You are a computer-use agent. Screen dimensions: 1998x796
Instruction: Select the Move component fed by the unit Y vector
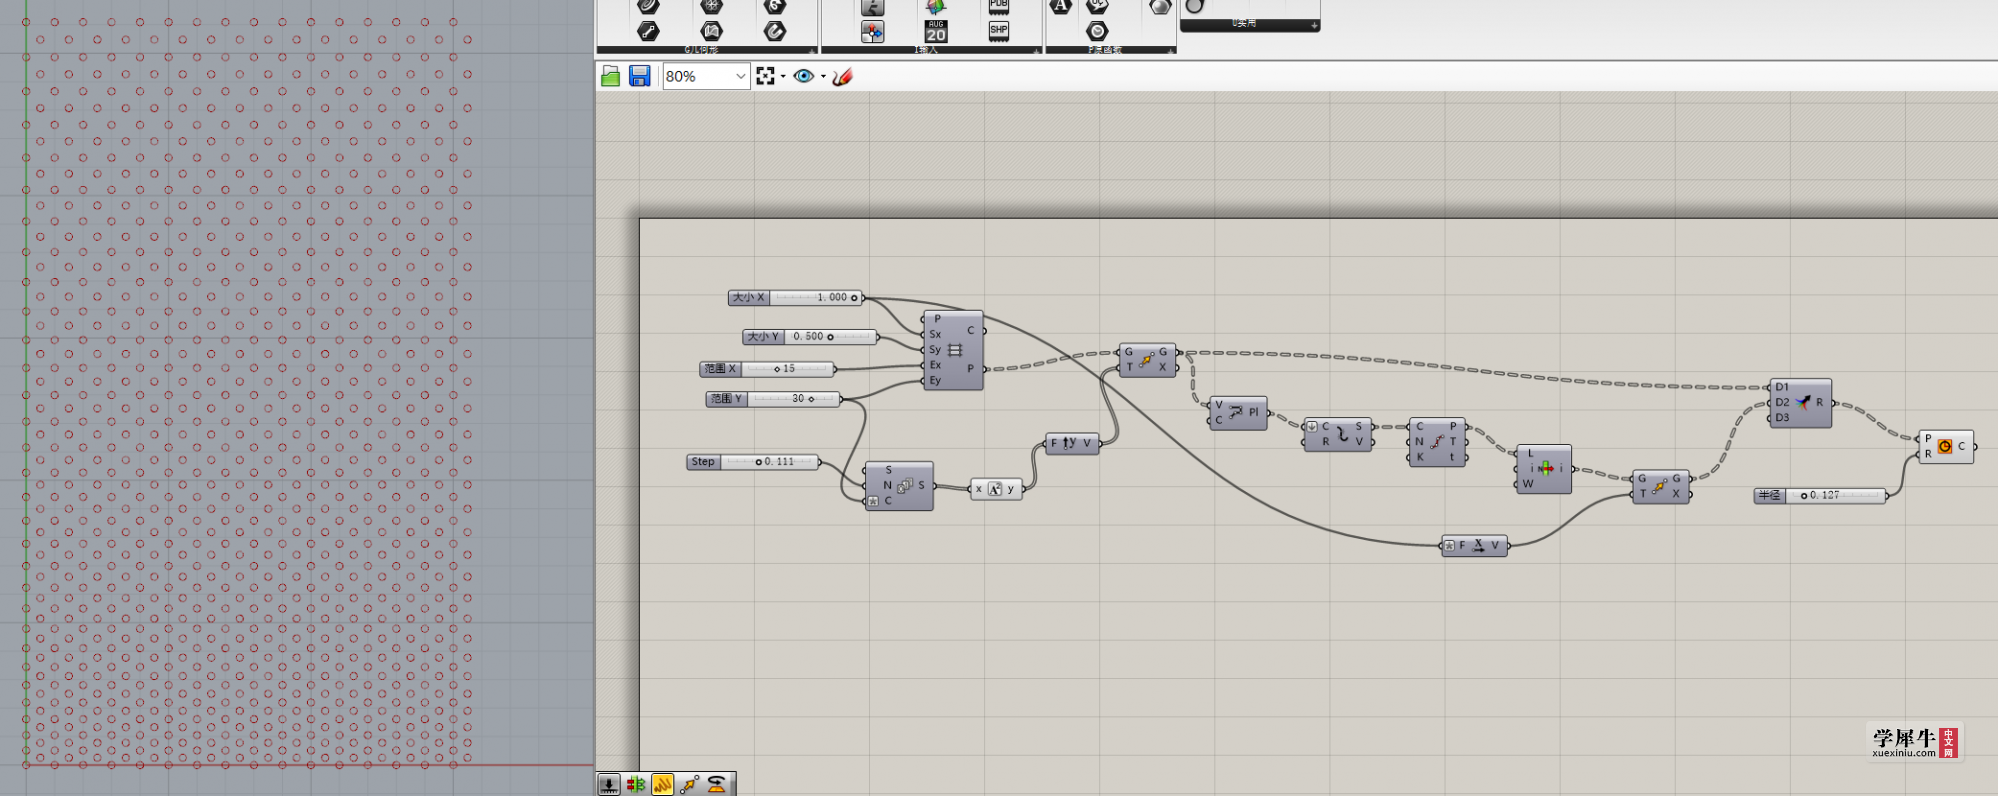point(1148,360)
